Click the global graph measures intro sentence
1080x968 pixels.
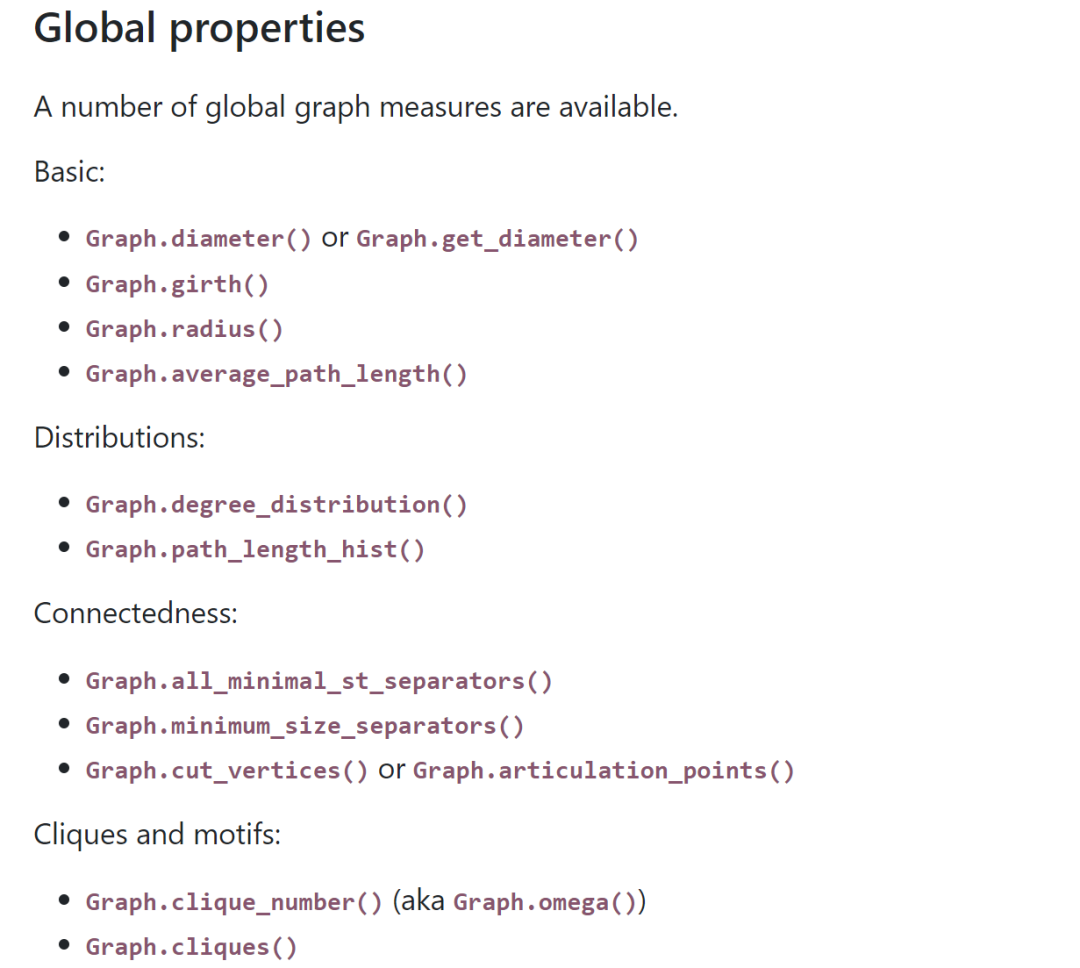coord(356,107)
